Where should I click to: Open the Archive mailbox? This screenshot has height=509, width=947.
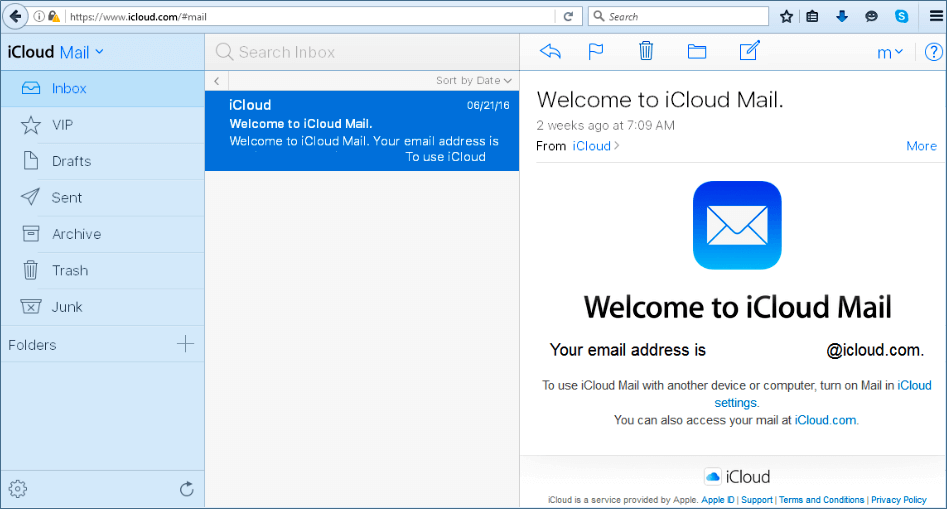tap(103, 234)
